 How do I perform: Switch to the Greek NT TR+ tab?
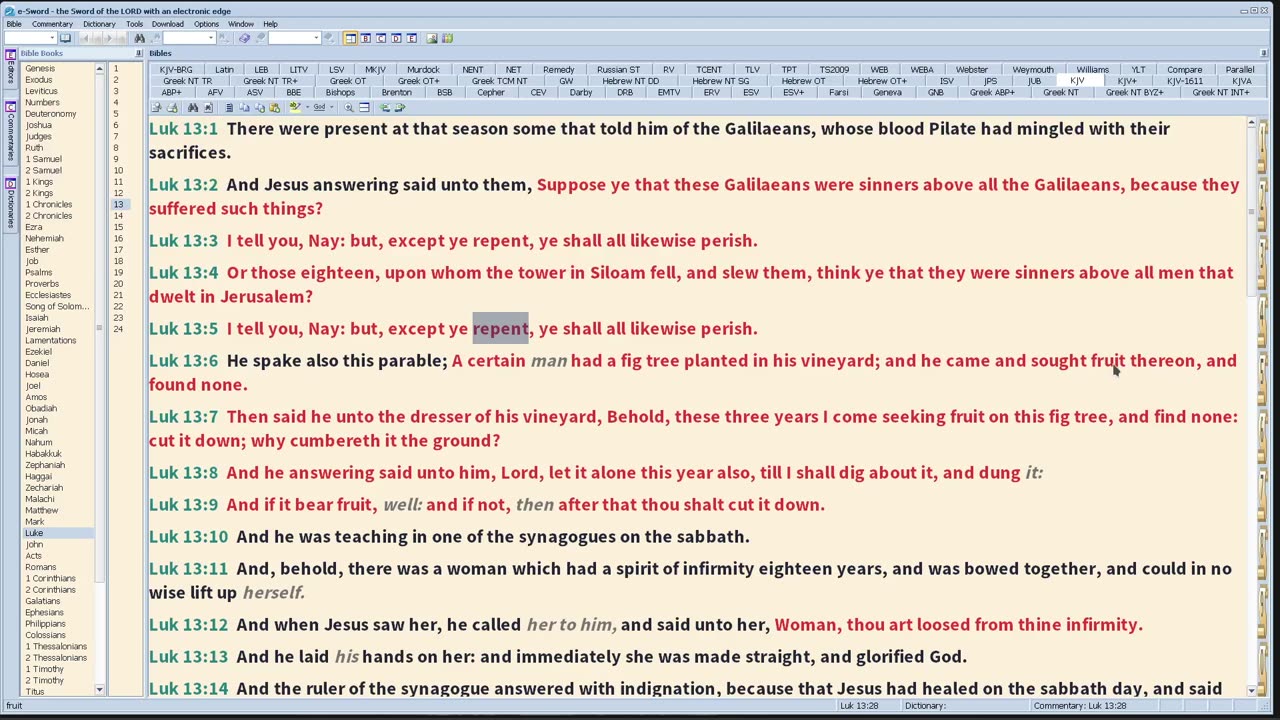(270, 81)
